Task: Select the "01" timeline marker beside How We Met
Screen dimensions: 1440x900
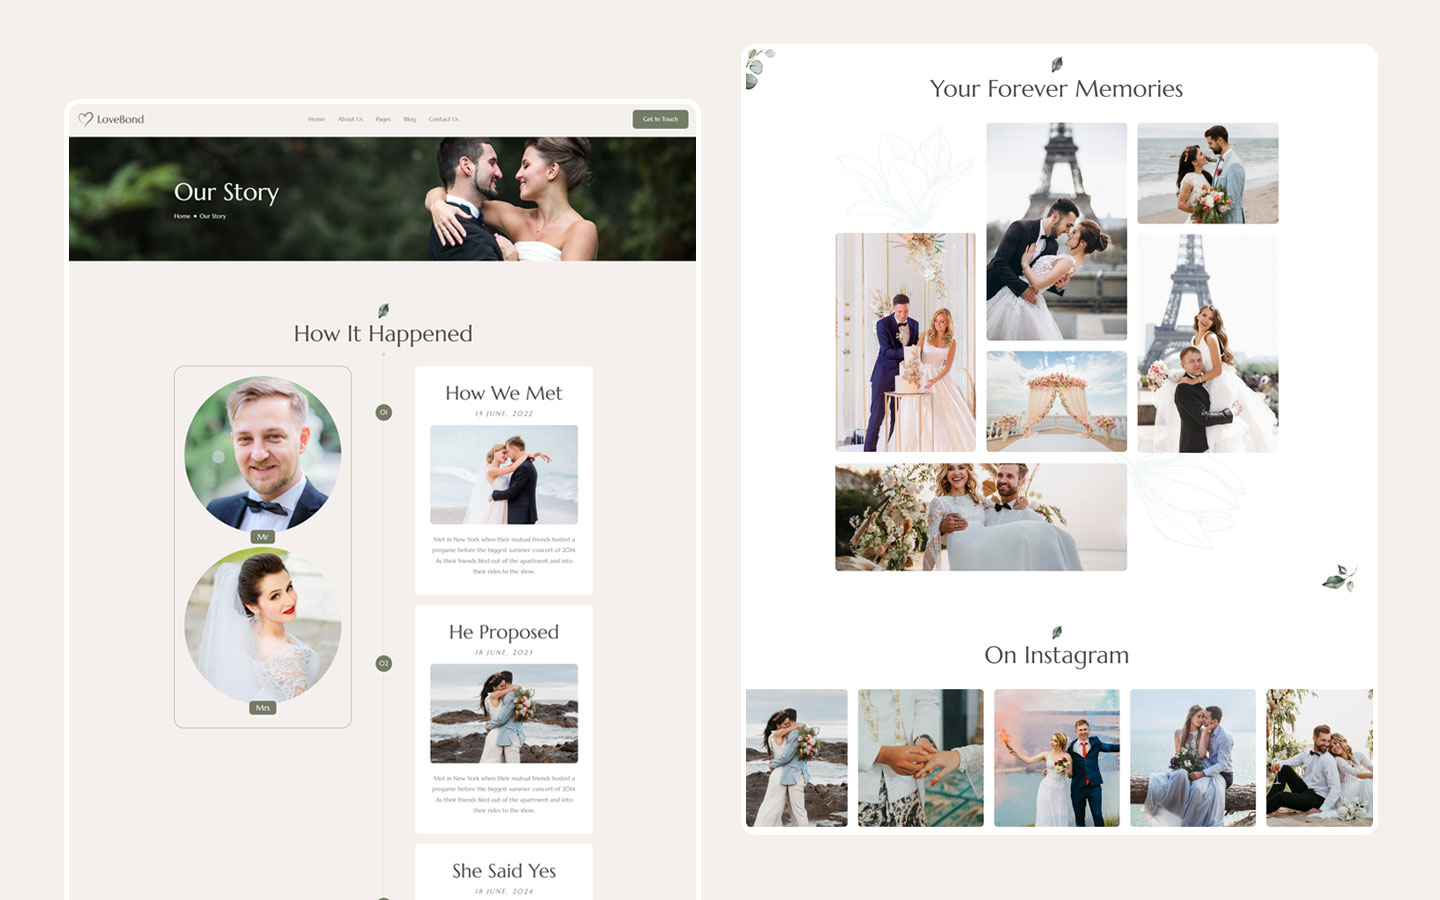Action: coord(383,410)
